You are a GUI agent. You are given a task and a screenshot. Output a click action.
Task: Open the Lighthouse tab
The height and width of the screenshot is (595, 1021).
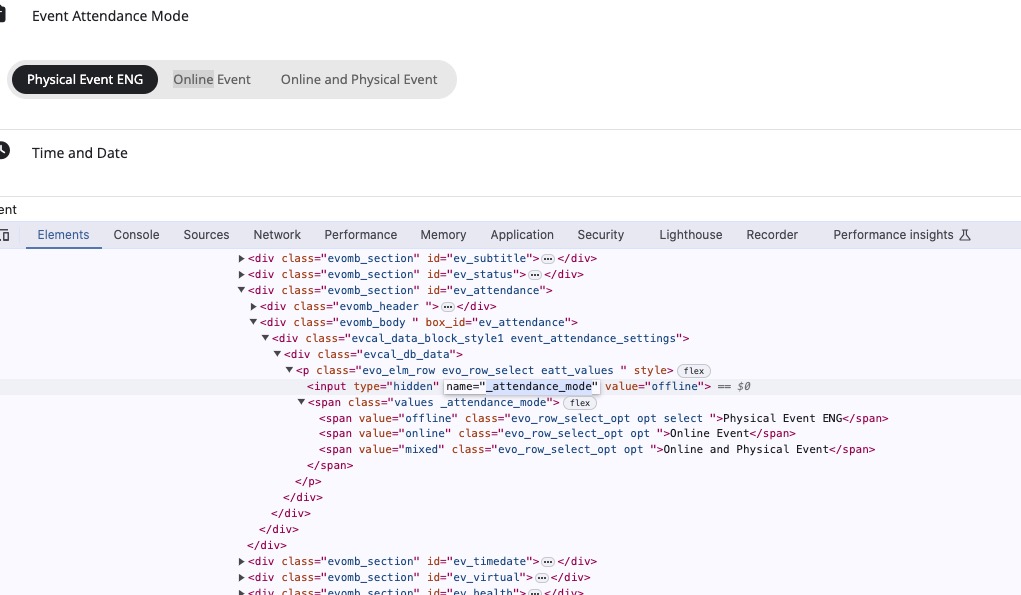pyautogui.click(x=690, y=235)
